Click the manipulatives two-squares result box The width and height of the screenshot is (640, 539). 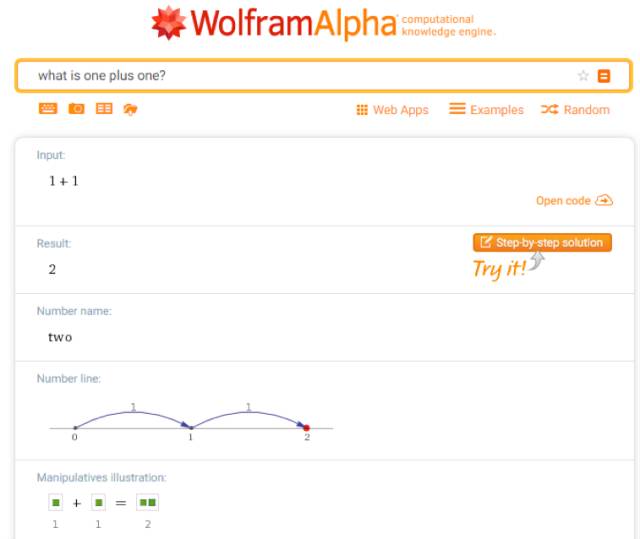(x=147, y=502)
